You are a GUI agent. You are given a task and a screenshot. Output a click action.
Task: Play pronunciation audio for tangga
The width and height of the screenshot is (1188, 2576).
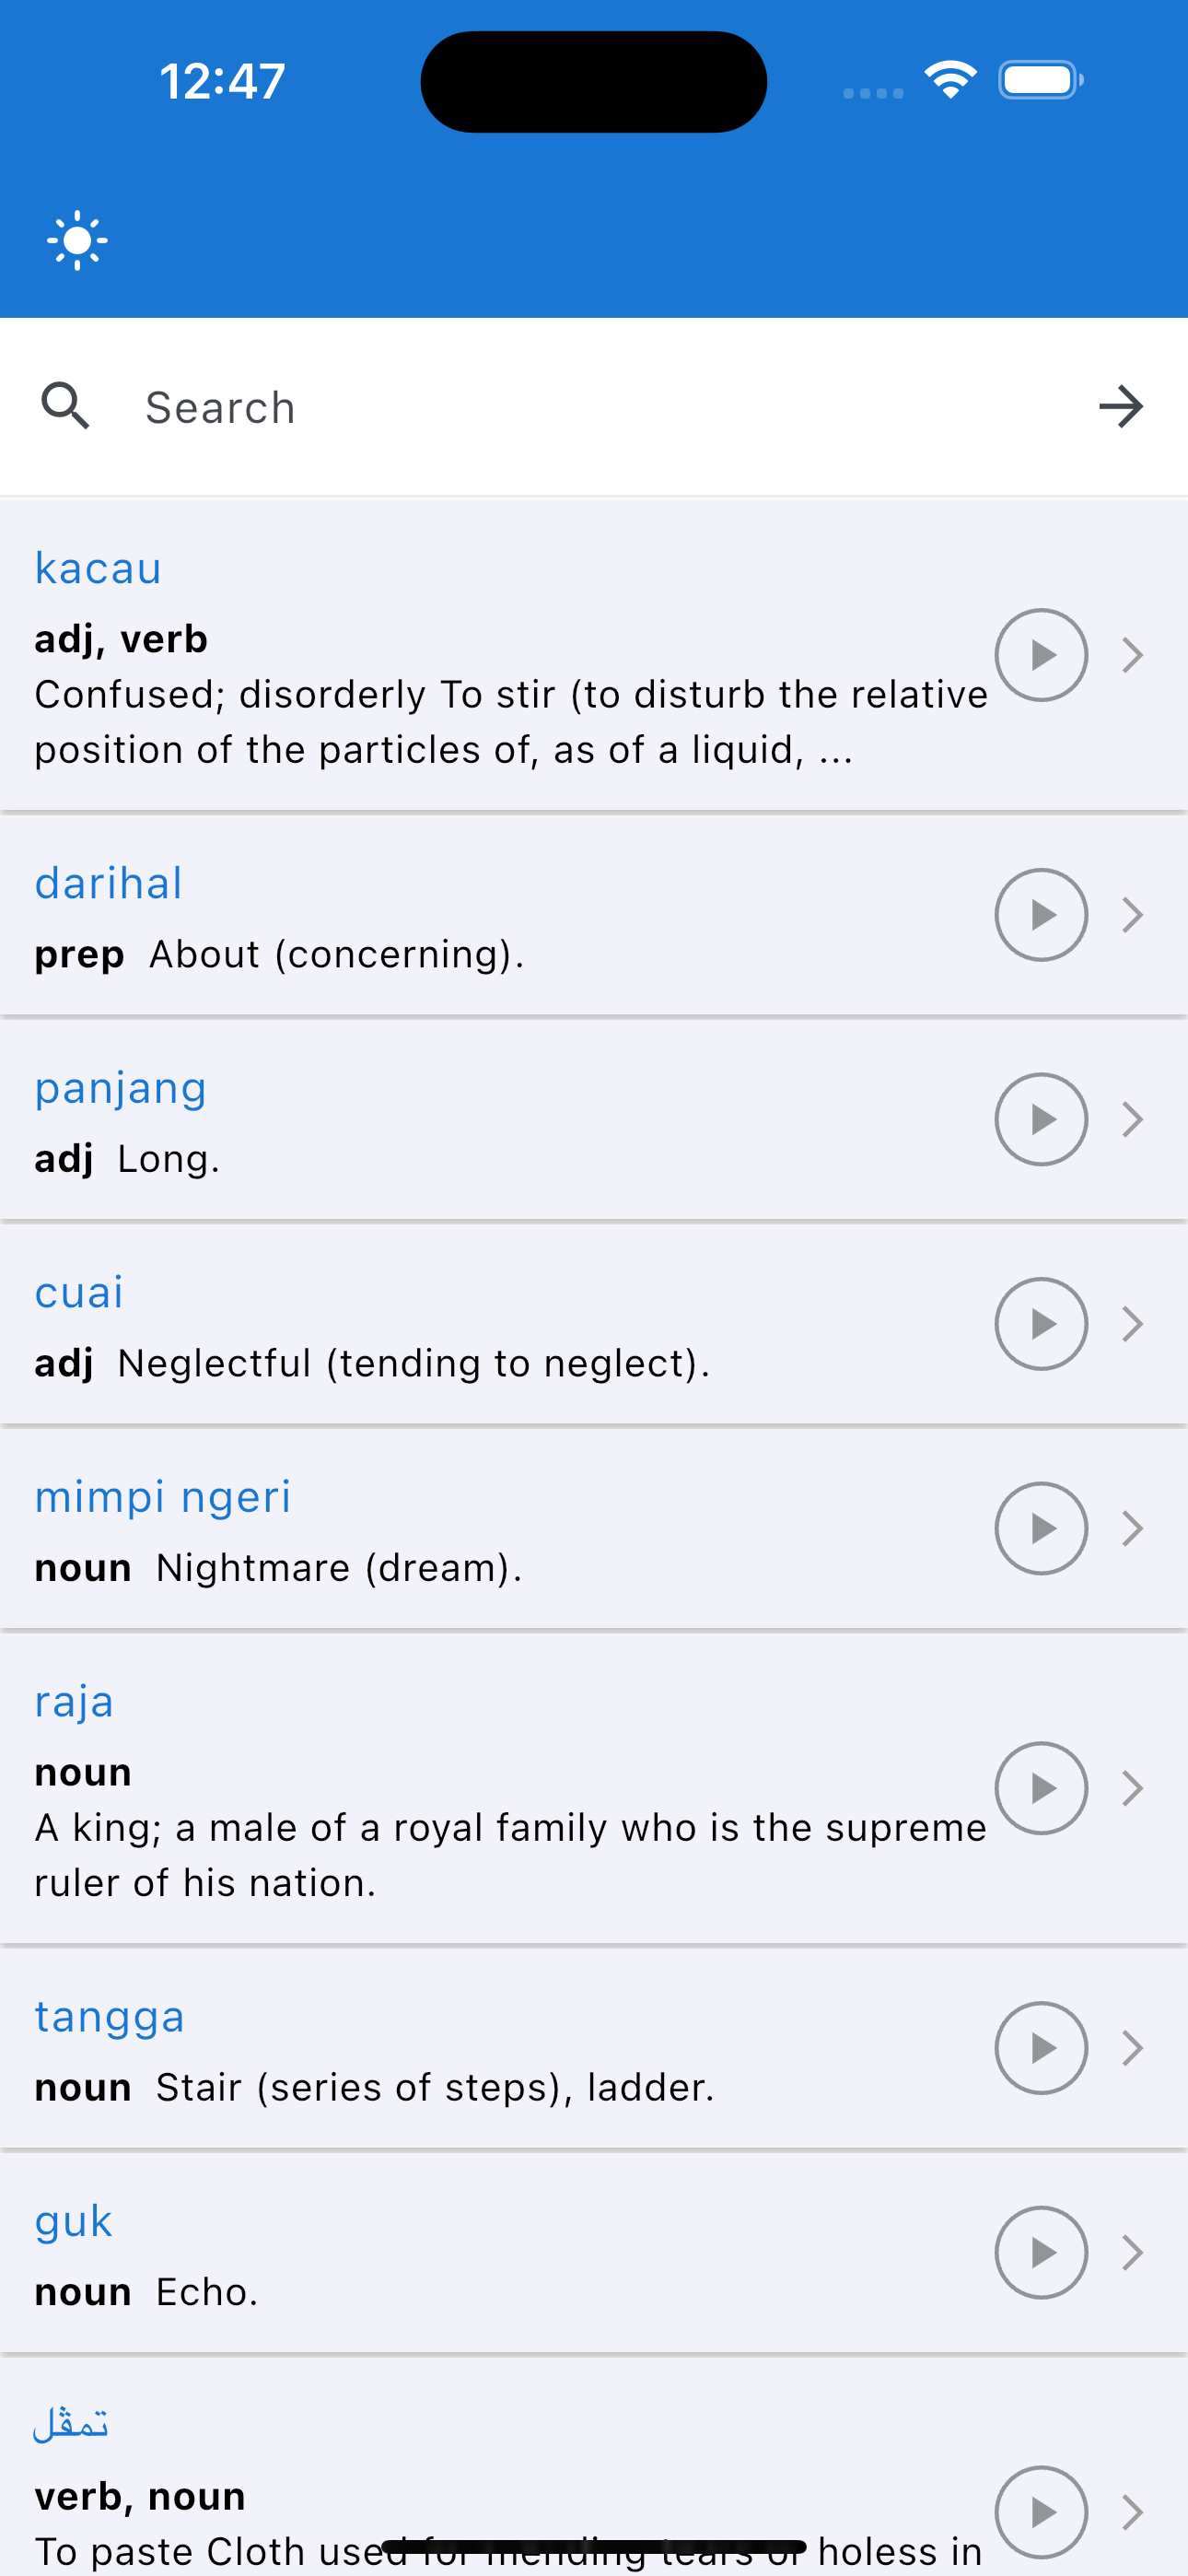[1041, 2048]
